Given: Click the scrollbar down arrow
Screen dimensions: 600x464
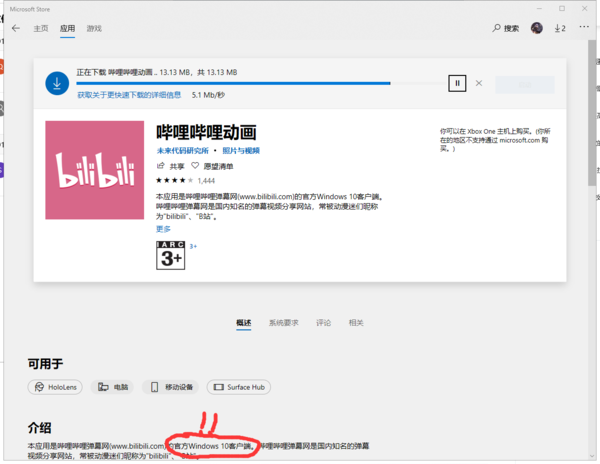Looking at the screenshot, I should click(592, 456).
